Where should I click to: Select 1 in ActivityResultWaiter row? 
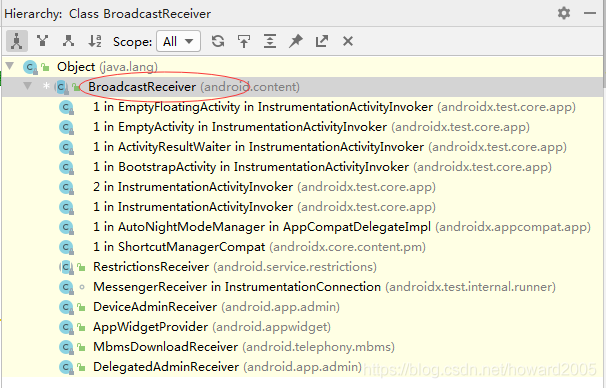coord(302,147)
